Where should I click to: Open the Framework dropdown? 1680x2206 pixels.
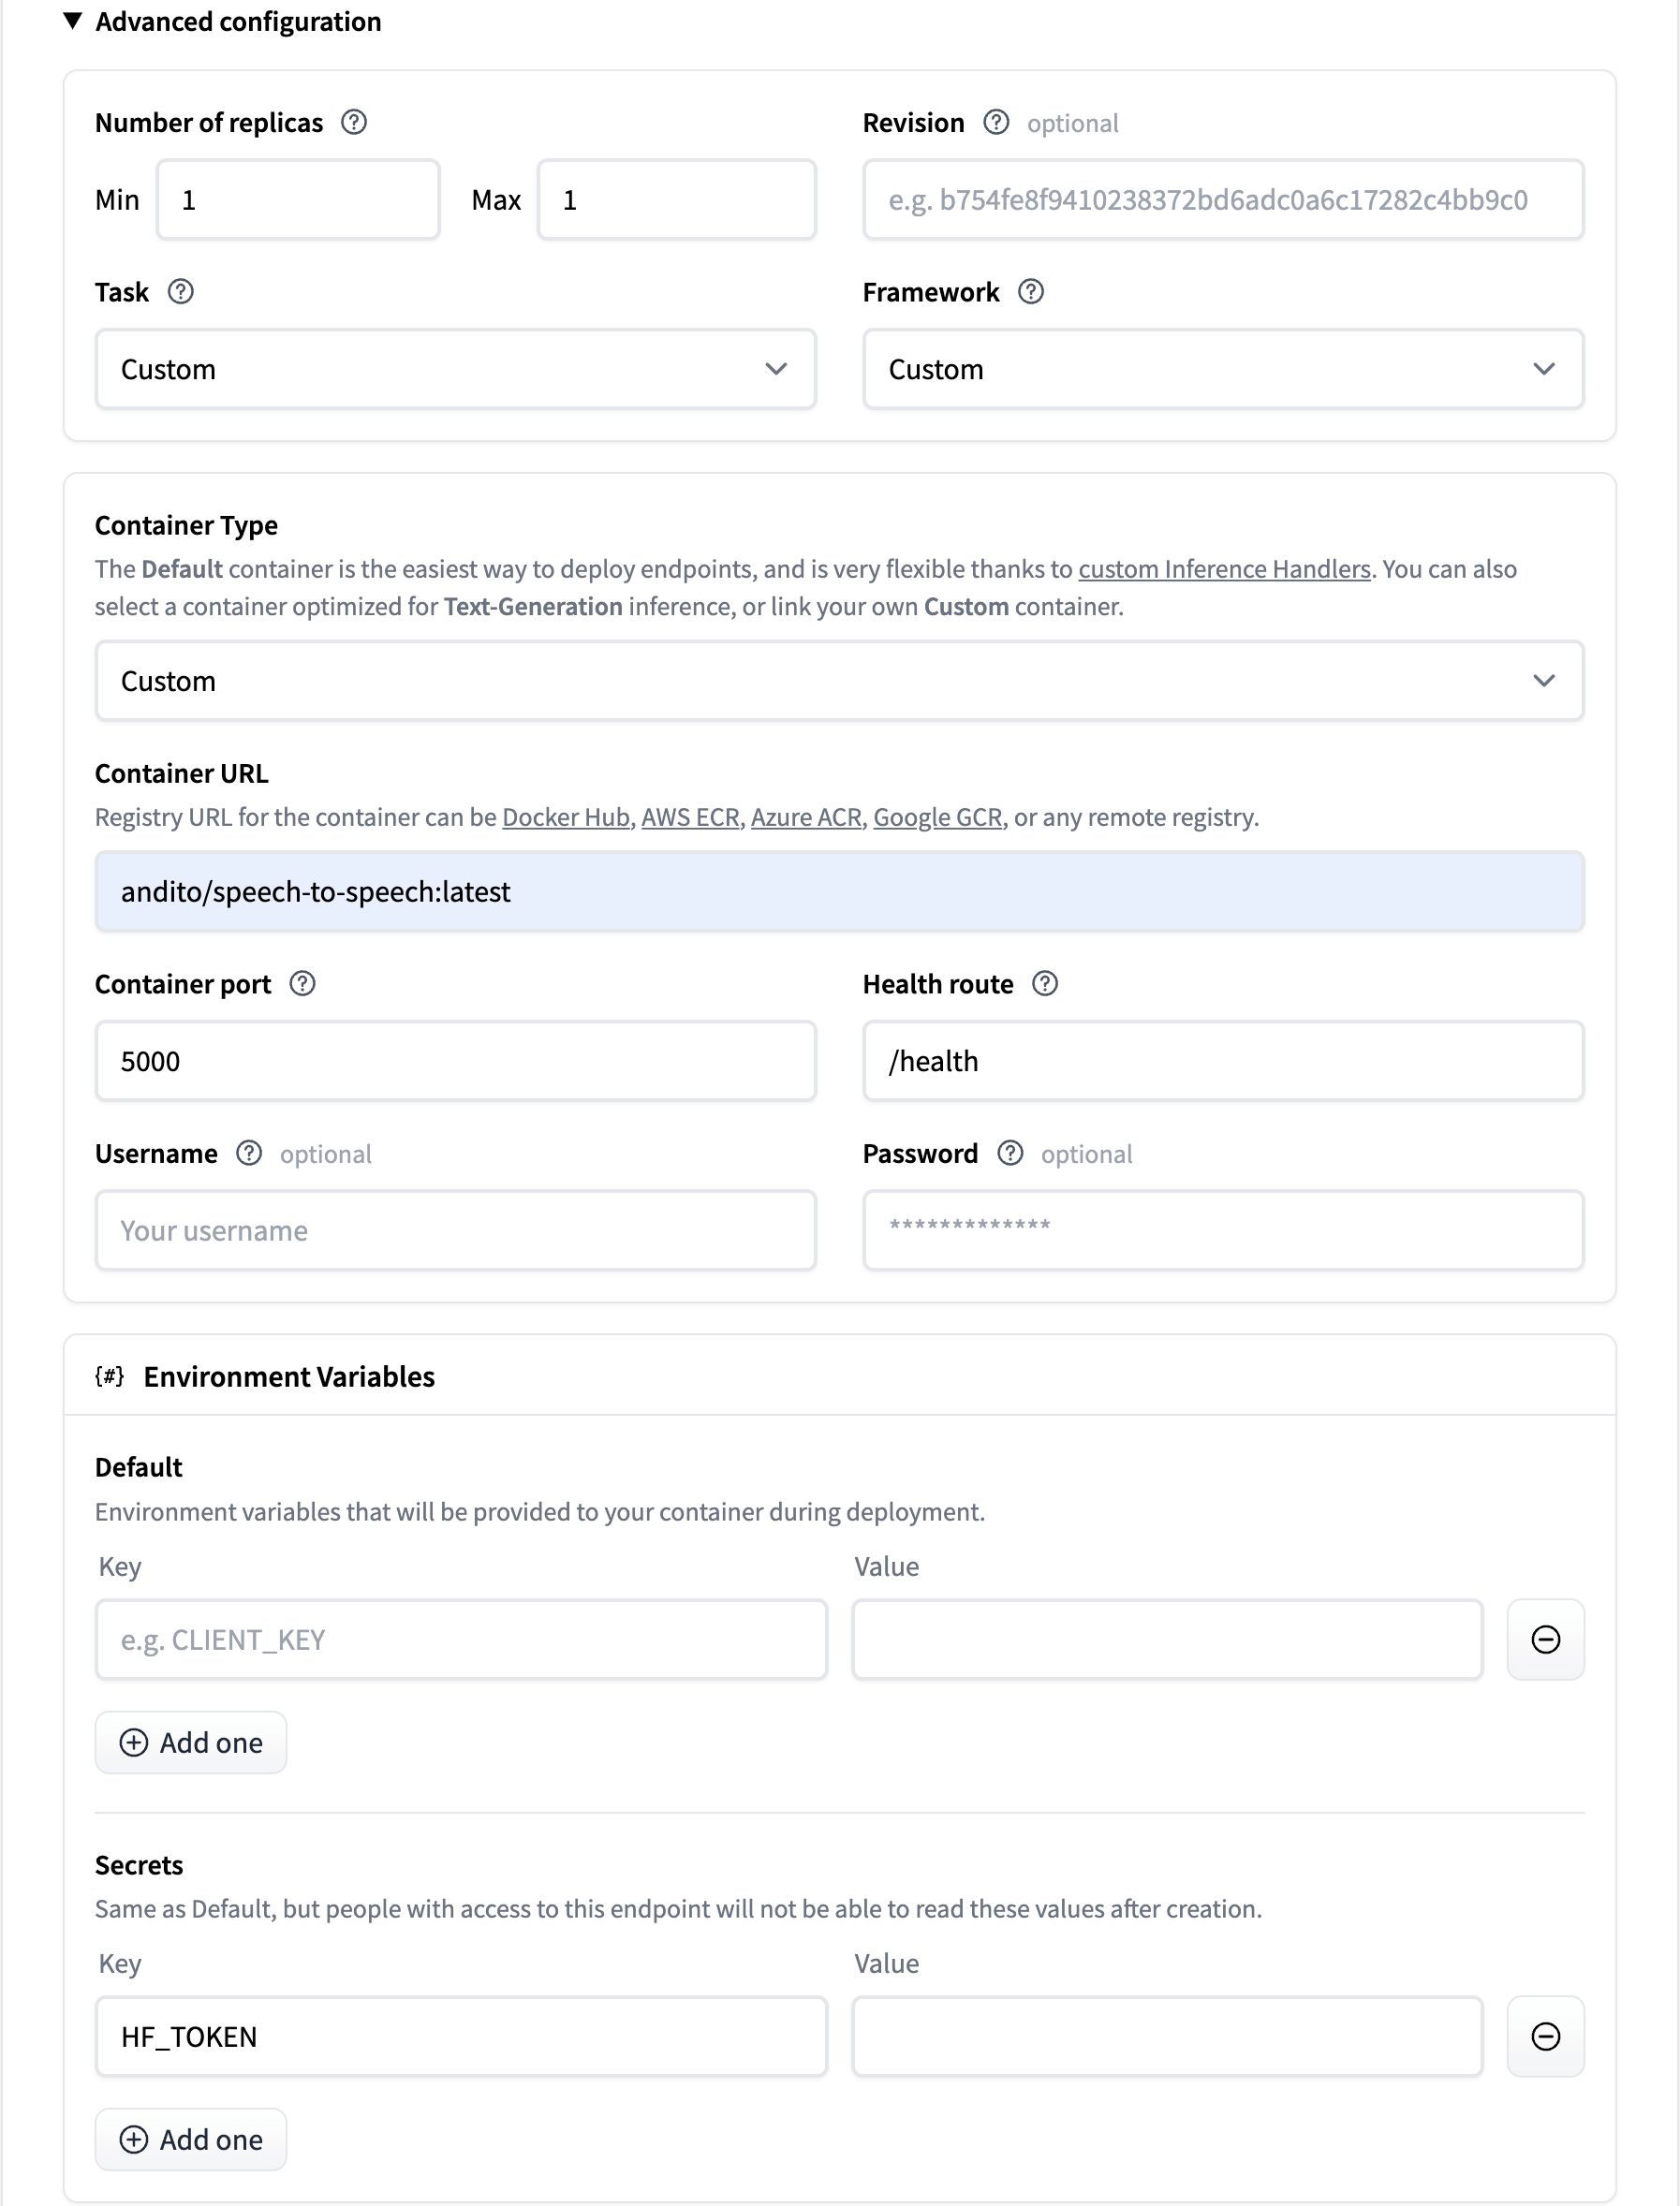1222,369
